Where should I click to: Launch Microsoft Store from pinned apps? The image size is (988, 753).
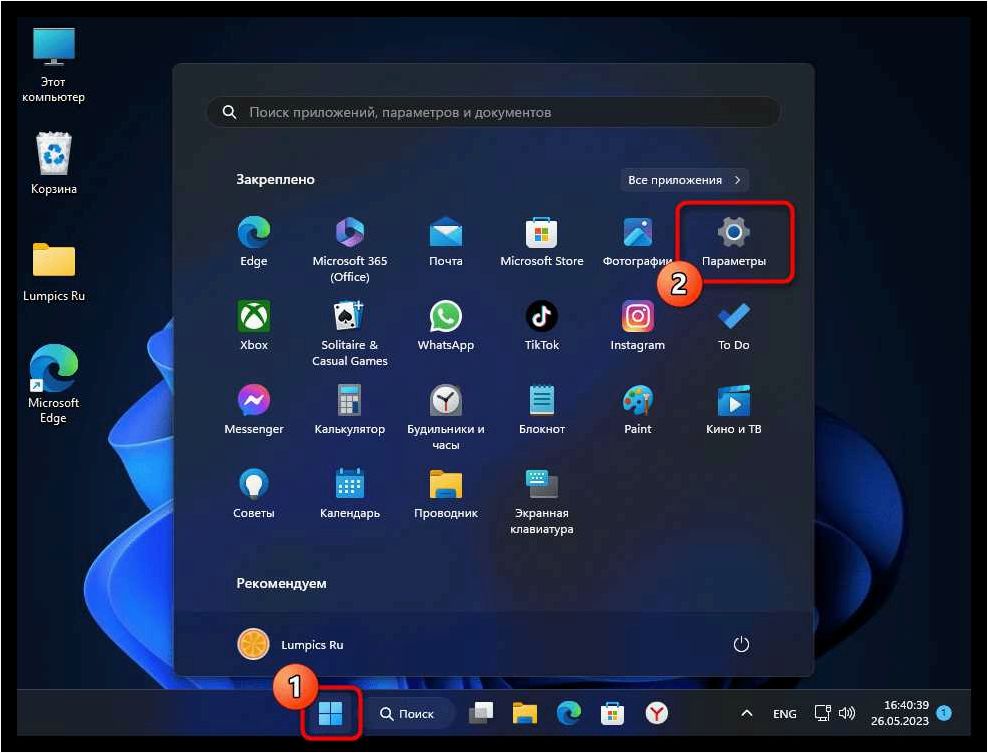[541, 241]
